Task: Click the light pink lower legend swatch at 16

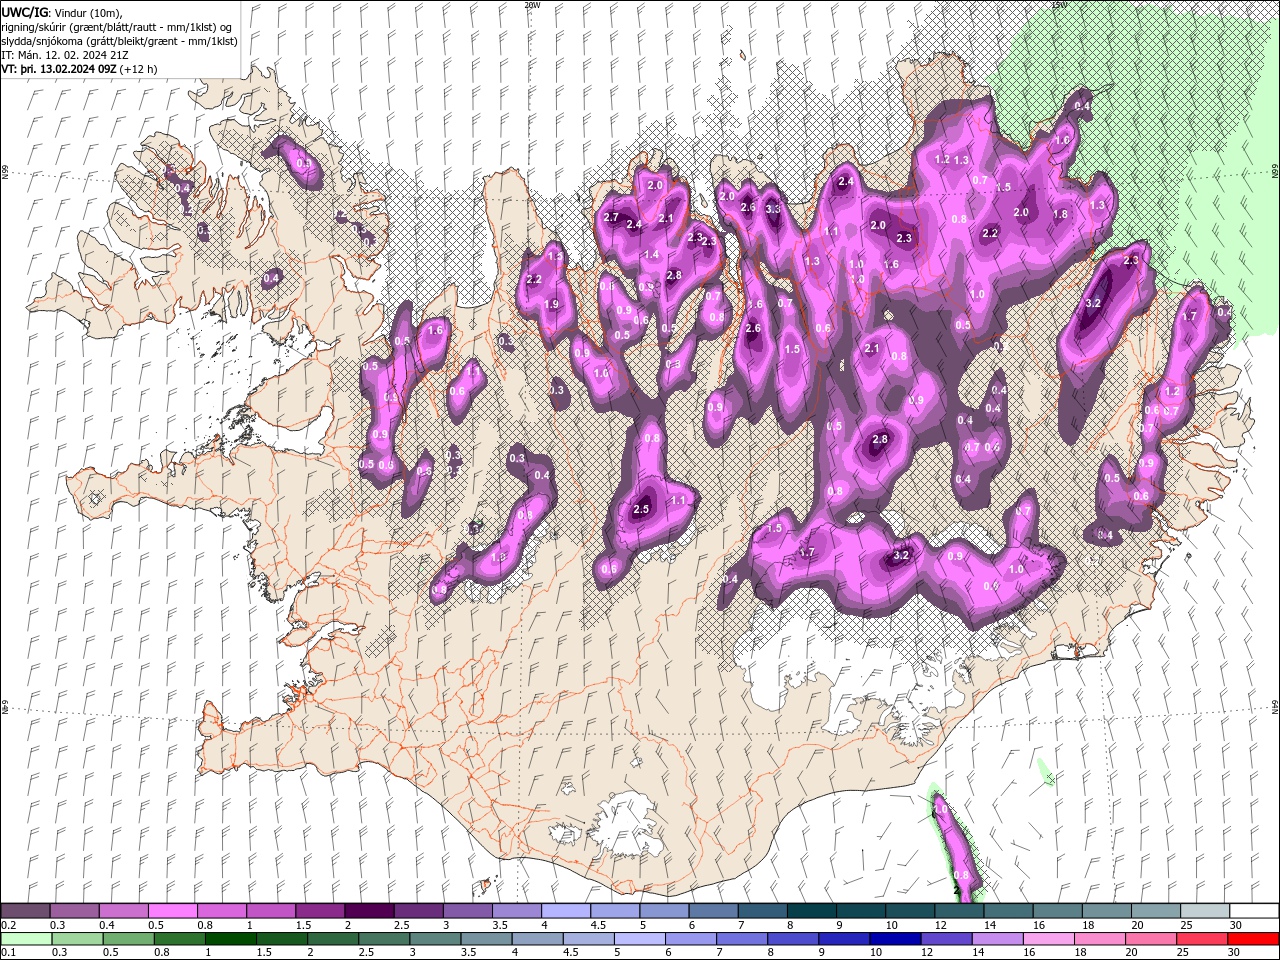Action: click(x=1048, y=939)
